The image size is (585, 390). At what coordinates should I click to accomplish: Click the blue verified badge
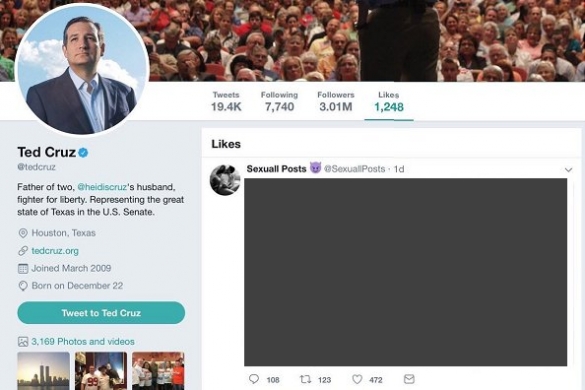coord(83,152)
